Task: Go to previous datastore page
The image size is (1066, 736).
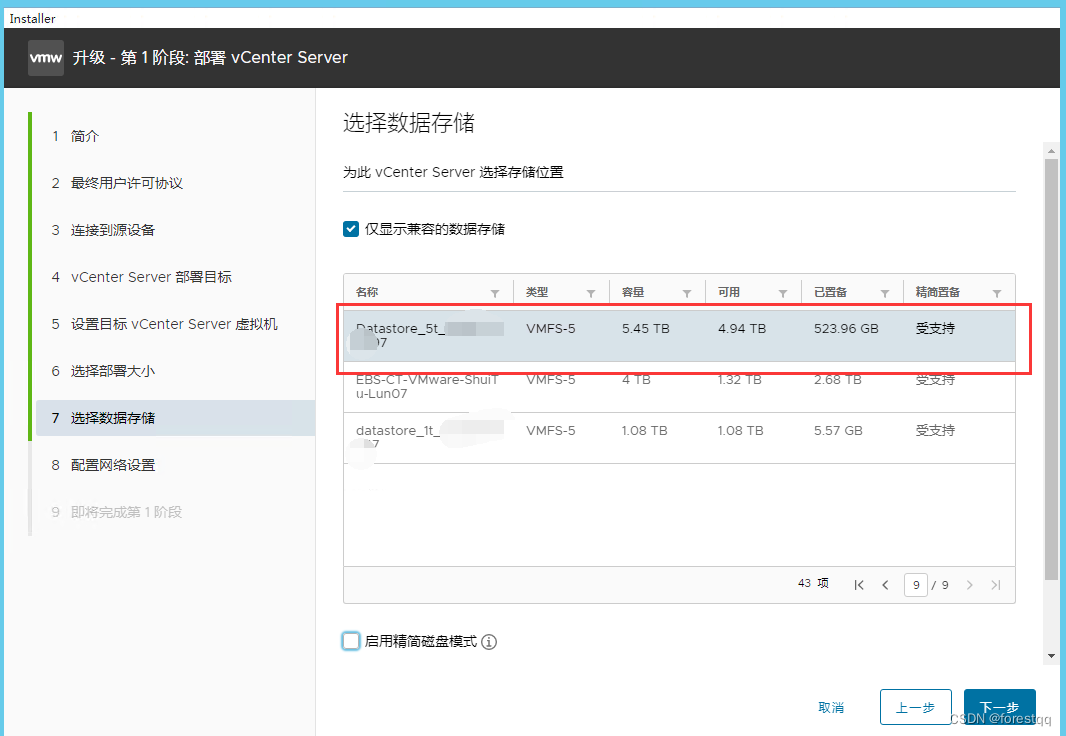Action: click(885, 585)
